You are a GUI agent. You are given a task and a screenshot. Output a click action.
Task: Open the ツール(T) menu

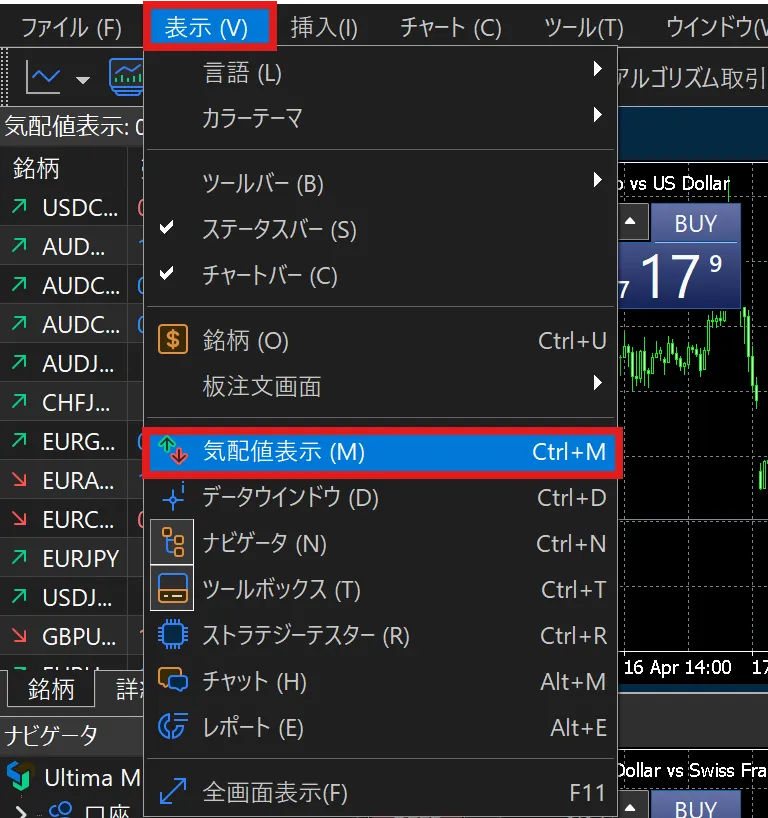(583, 28)
